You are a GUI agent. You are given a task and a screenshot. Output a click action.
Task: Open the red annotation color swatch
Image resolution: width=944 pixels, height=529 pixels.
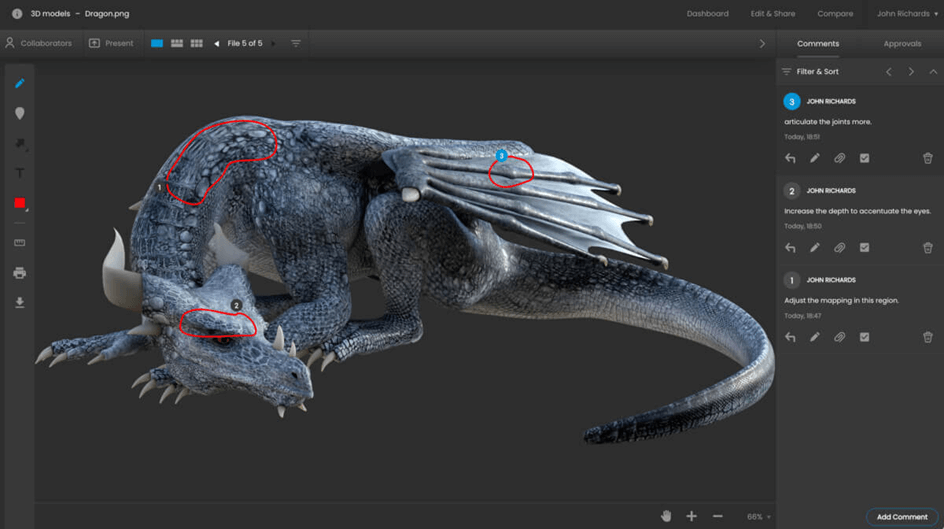tap(20, 203)
